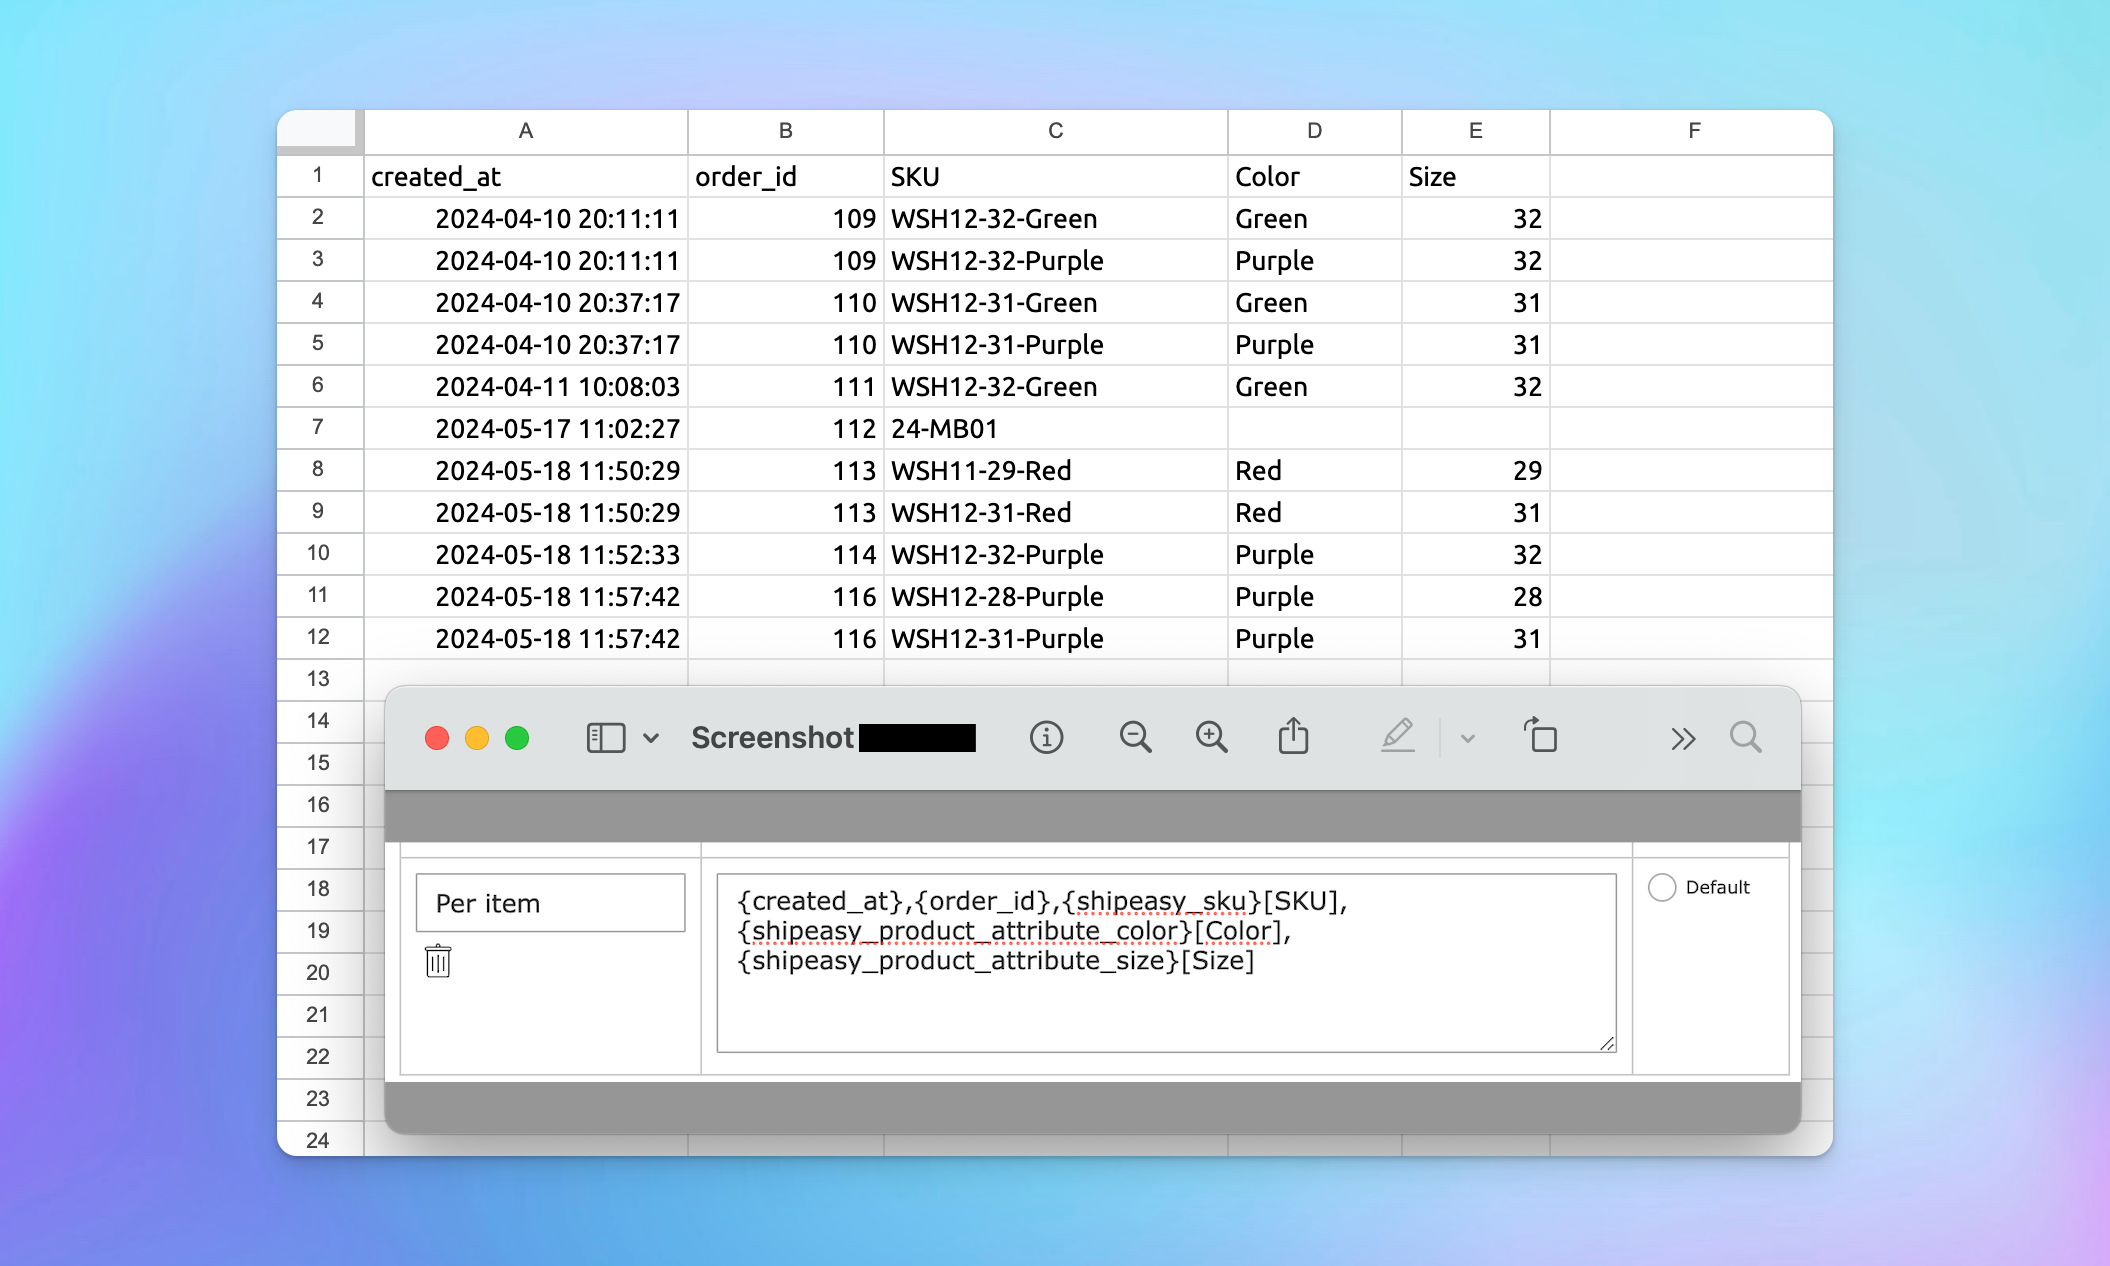Maximize Preview with the green button
Viewport: 2110px width, 1266px height.
517,738
